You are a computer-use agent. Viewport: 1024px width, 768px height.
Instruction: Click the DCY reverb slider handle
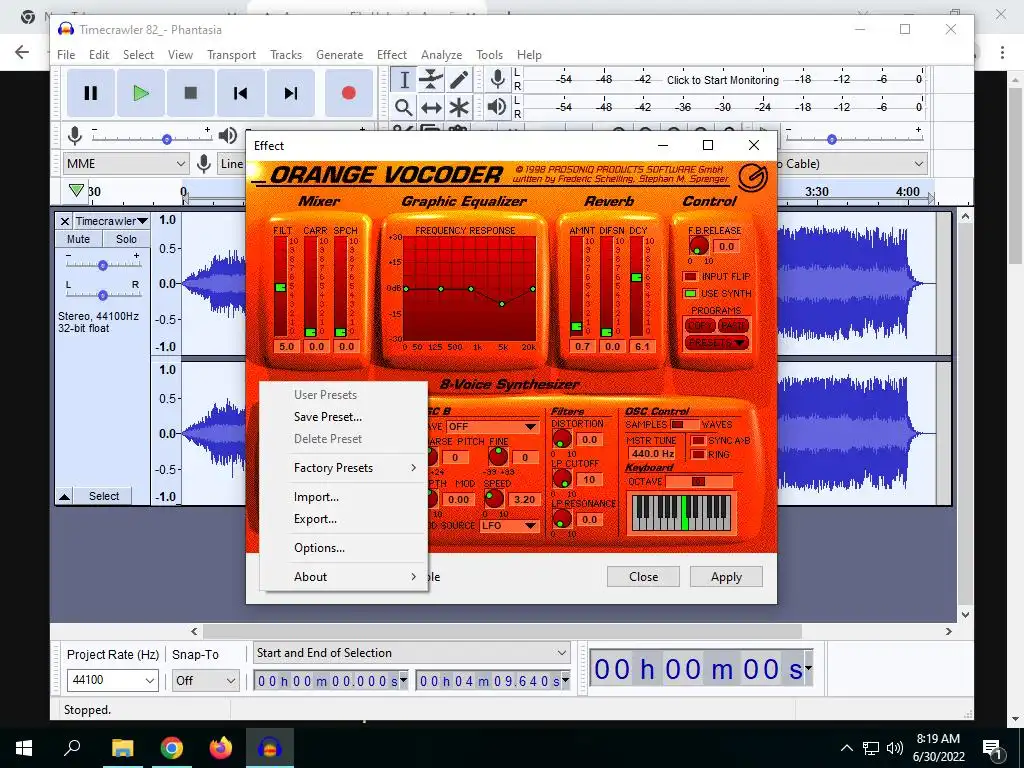[636, 278]
